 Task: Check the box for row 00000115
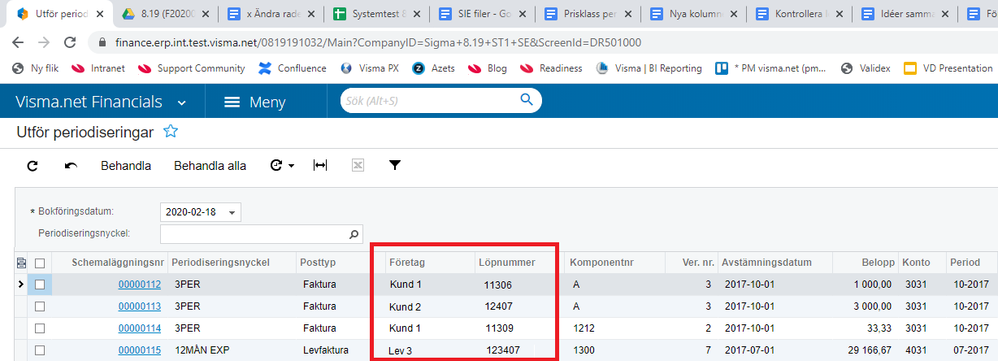click(39, 350)
